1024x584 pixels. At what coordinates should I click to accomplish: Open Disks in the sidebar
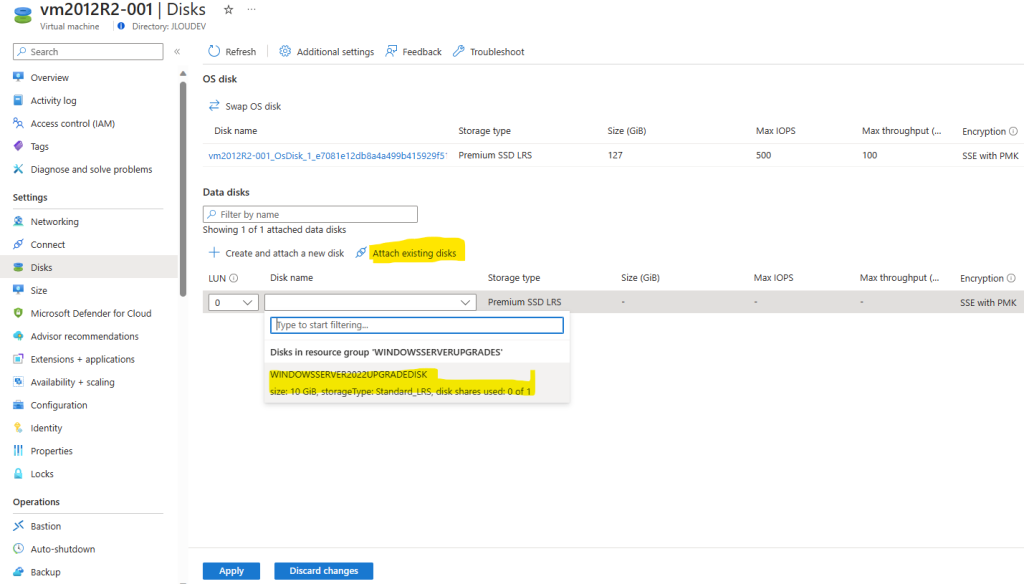(41, 267)
